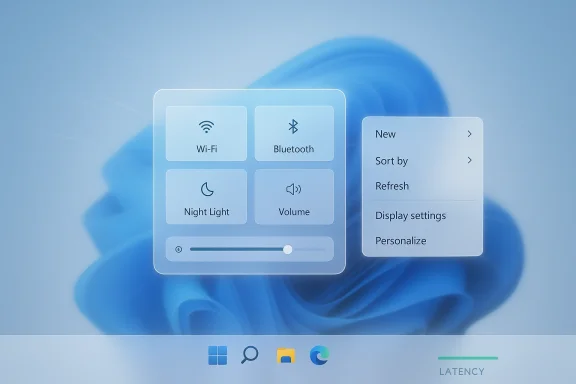This screenshot has height=384, width=576.
Task: Expand the chevron arrow beside Sort by
Action: (469, 160)
